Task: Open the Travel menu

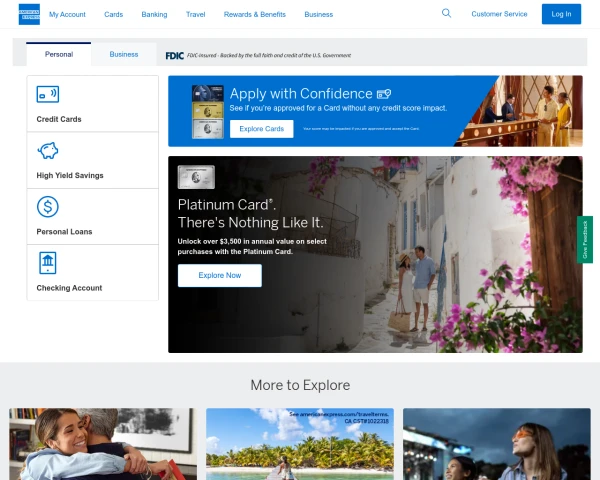Action: (x=196, y=15)
